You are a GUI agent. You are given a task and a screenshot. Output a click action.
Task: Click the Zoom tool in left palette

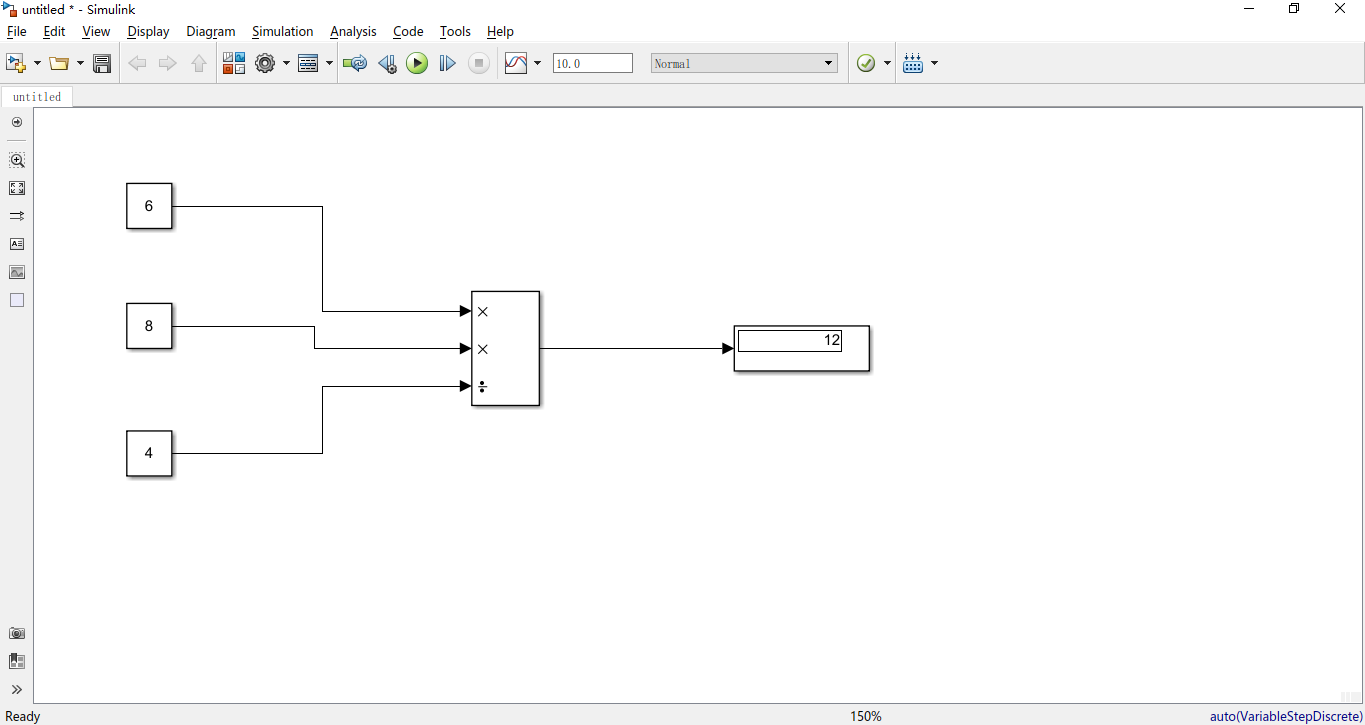coord(17,160)
